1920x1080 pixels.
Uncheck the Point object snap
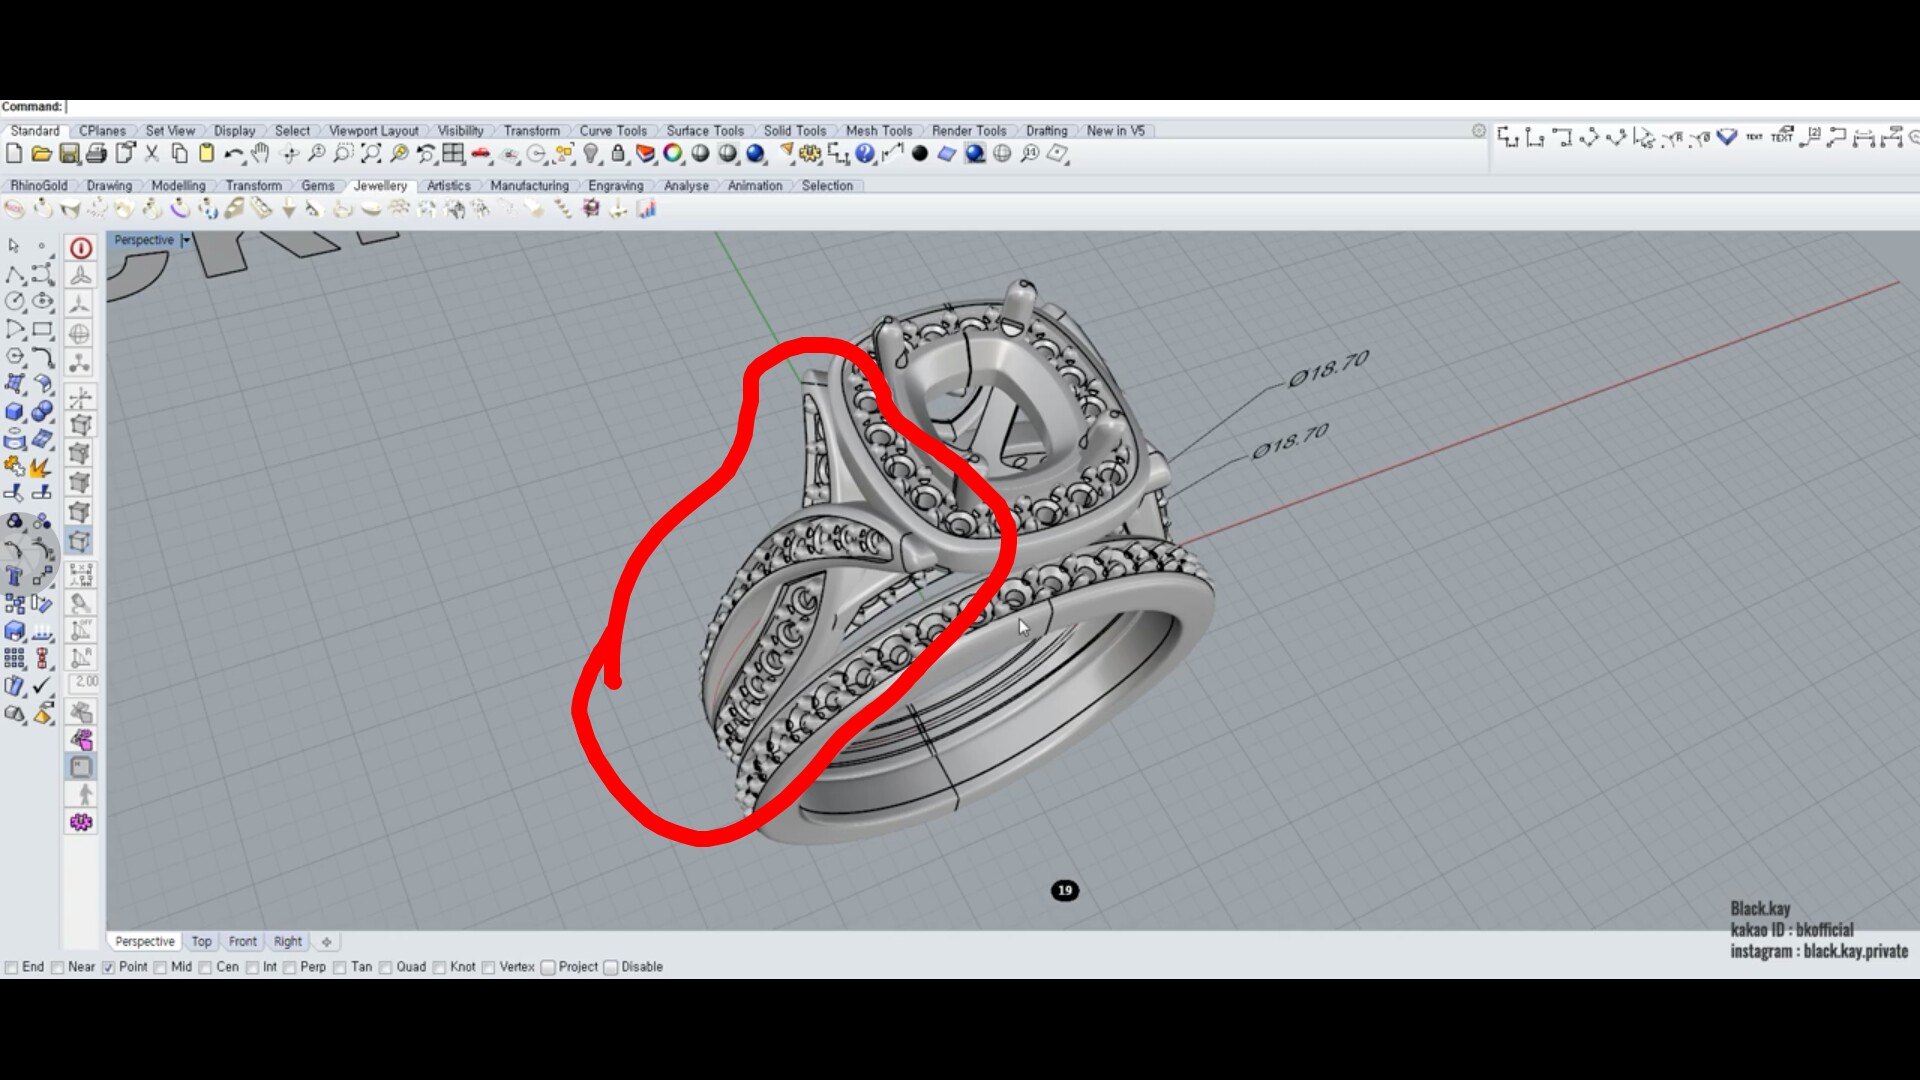[109, 967]
